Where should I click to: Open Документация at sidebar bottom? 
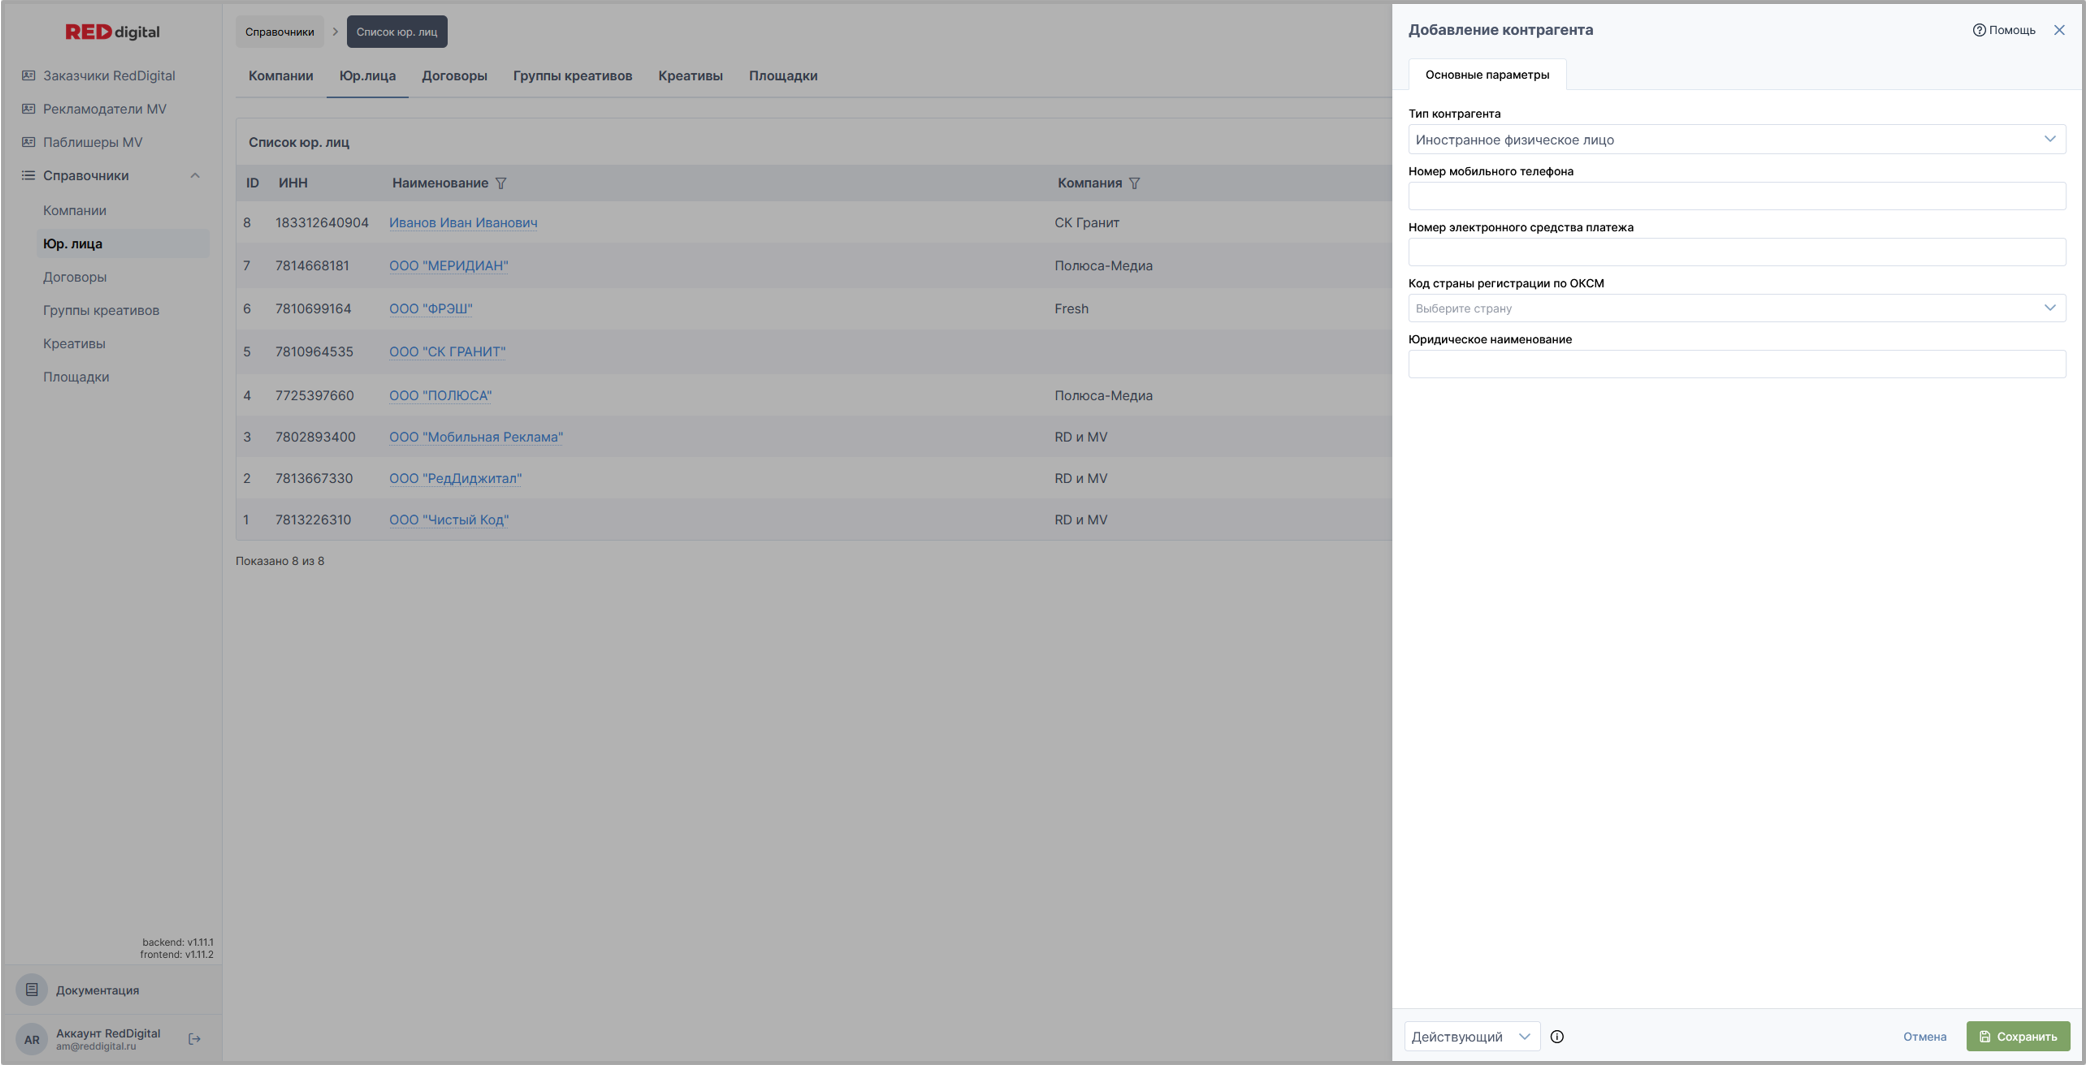(97, 990)
